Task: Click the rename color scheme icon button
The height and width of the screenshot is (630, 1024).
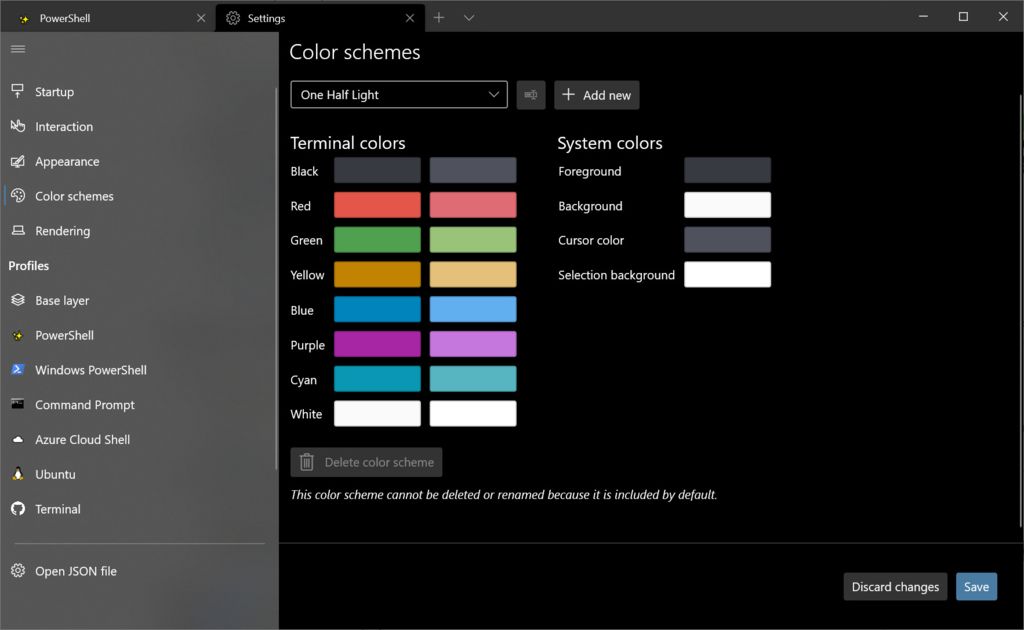Action: (531, 95)
